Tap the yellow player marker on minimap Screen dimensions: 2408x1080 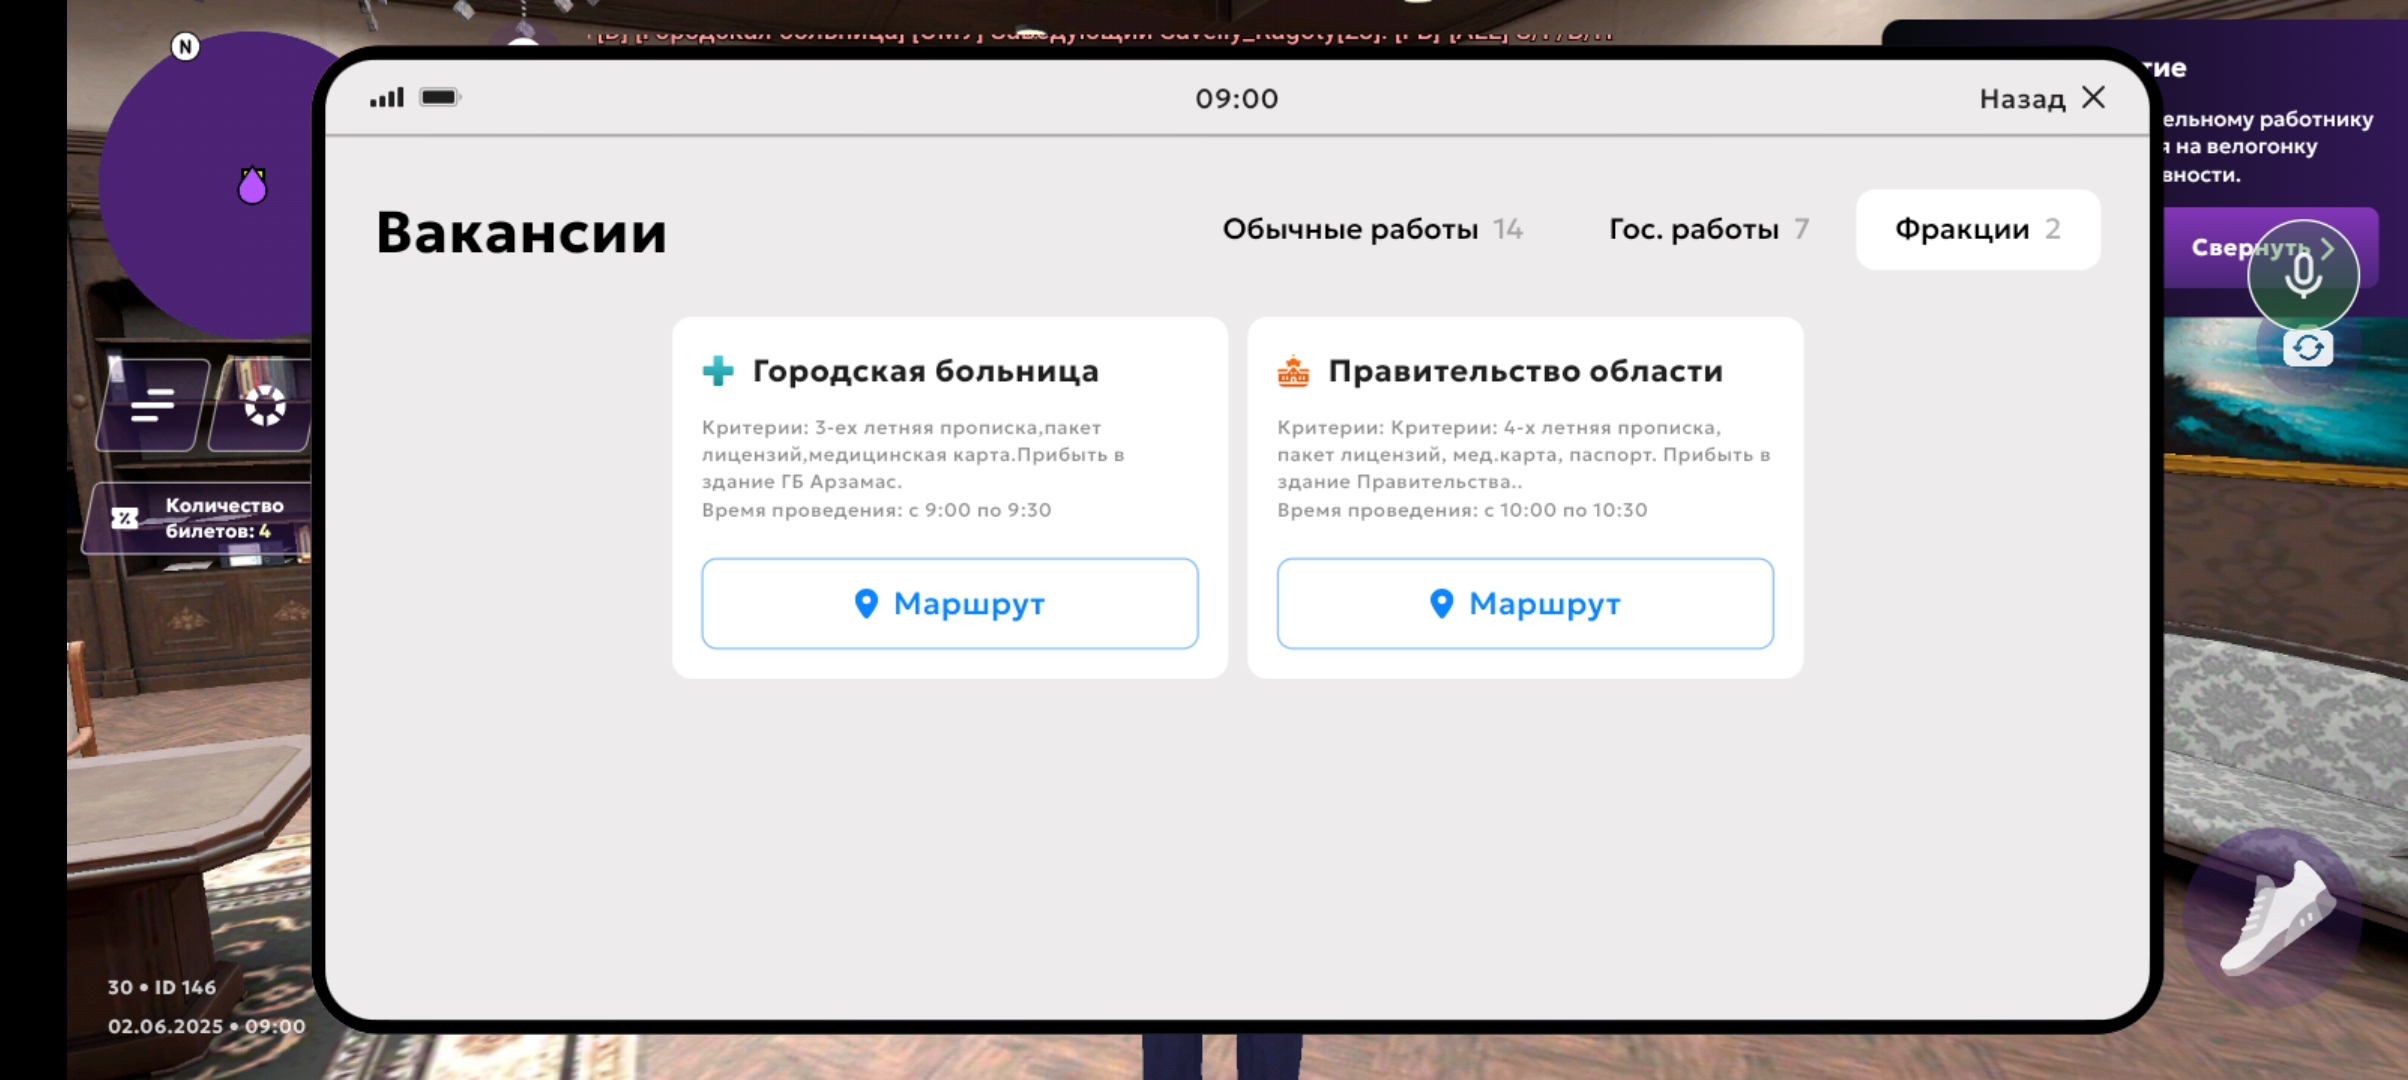(x=252, y=186)
